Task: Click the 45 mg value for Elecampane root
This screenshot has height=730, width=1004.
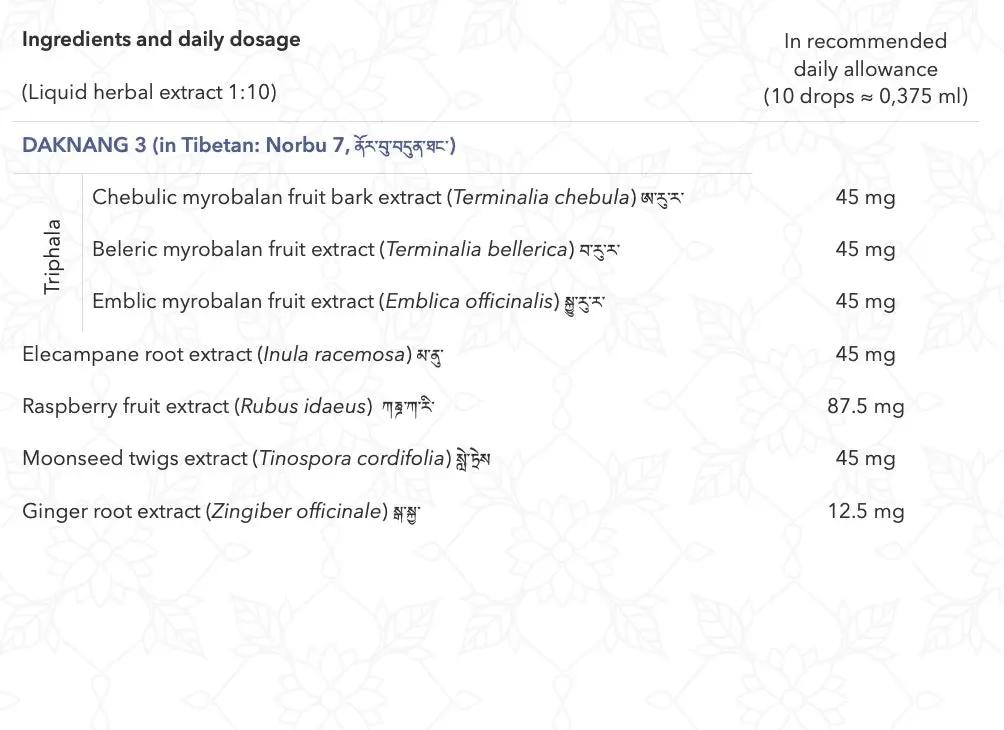Action: tap(865, 354)
